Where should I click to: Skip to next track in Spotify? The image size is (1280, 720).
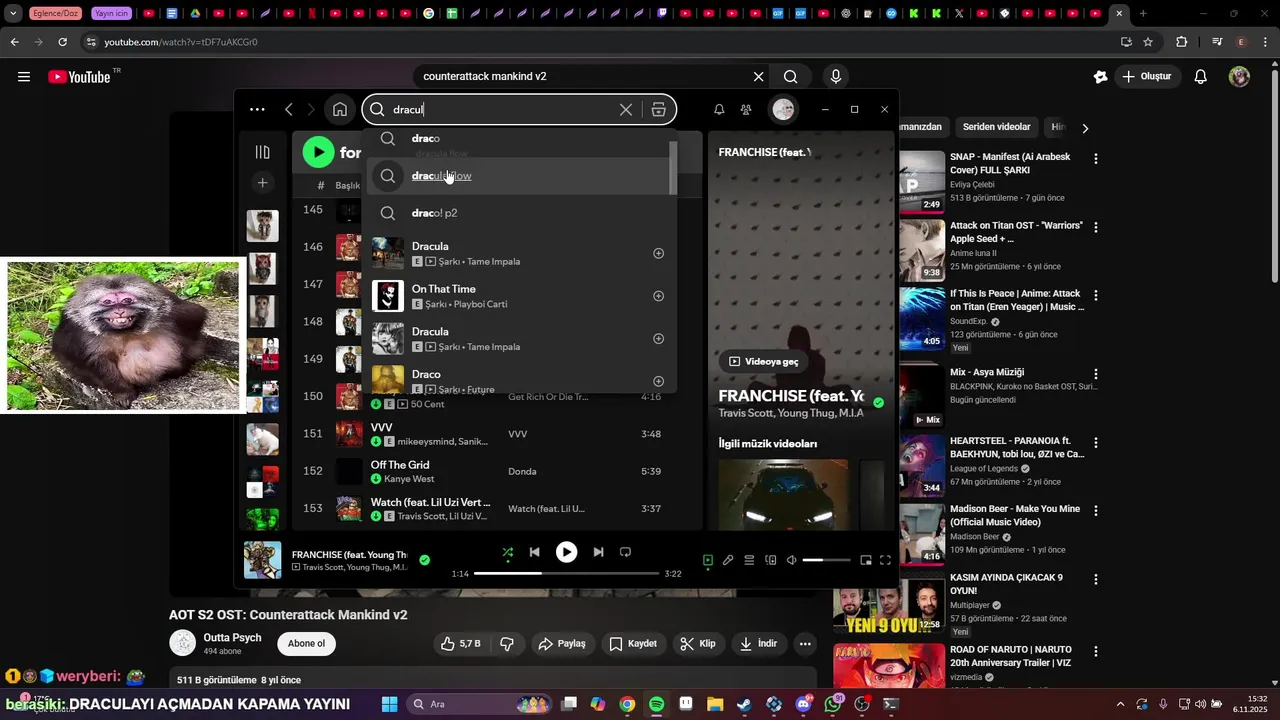(x=598, y=552)
